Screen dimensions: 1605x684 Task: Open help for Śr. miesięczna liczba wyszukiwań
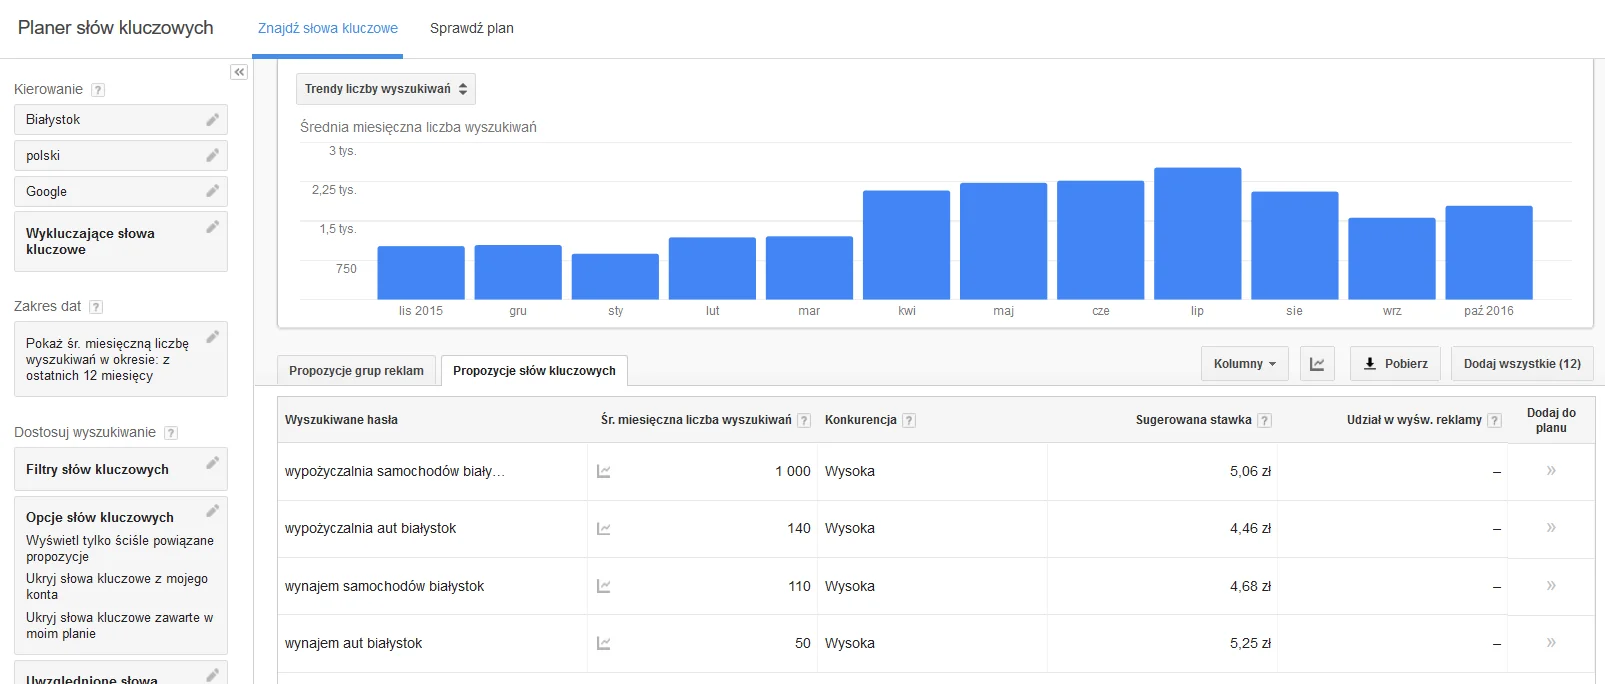804,421
